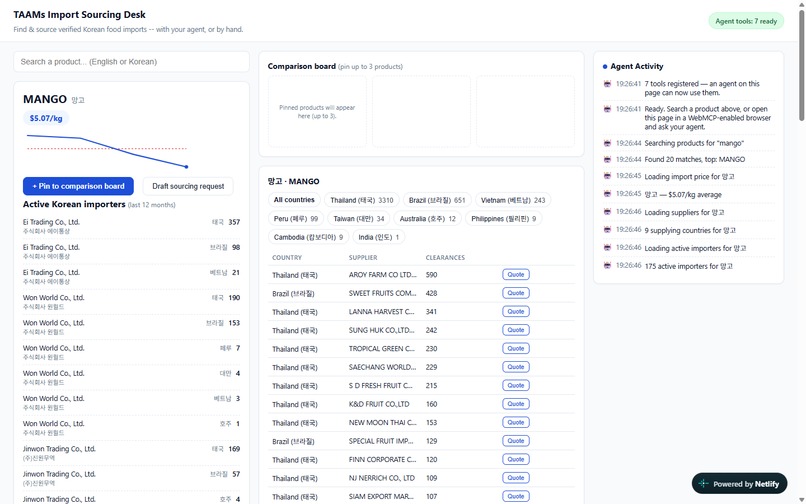This screenshot has width=806, height=504.
Task: Select Won World row with 153
Action: coord(131,327)
